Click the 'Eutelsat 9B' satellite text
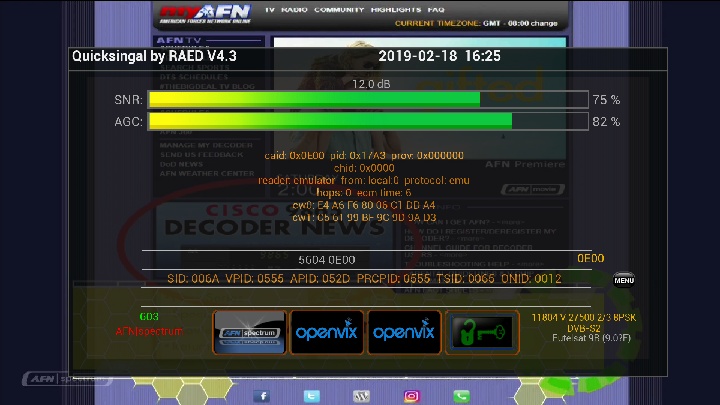 [591, 338]
